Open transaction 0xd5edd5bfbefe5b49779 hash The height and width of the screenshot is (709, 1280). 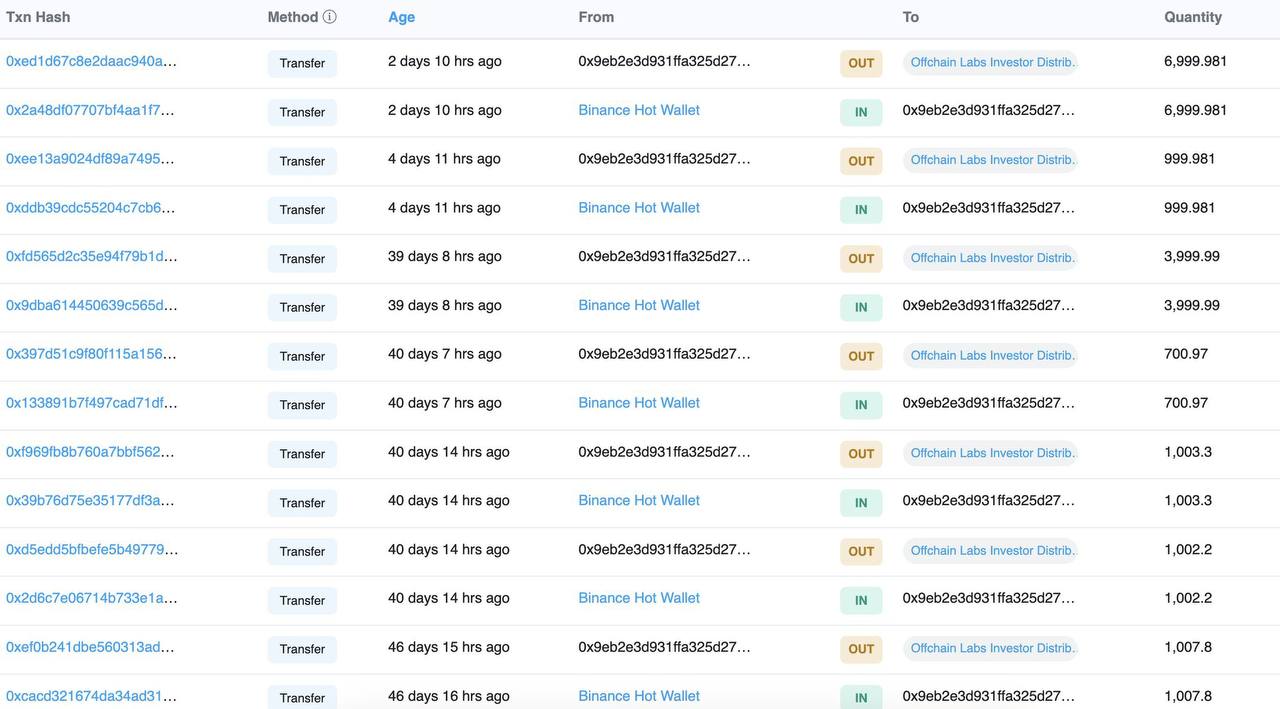pos(92,549)
